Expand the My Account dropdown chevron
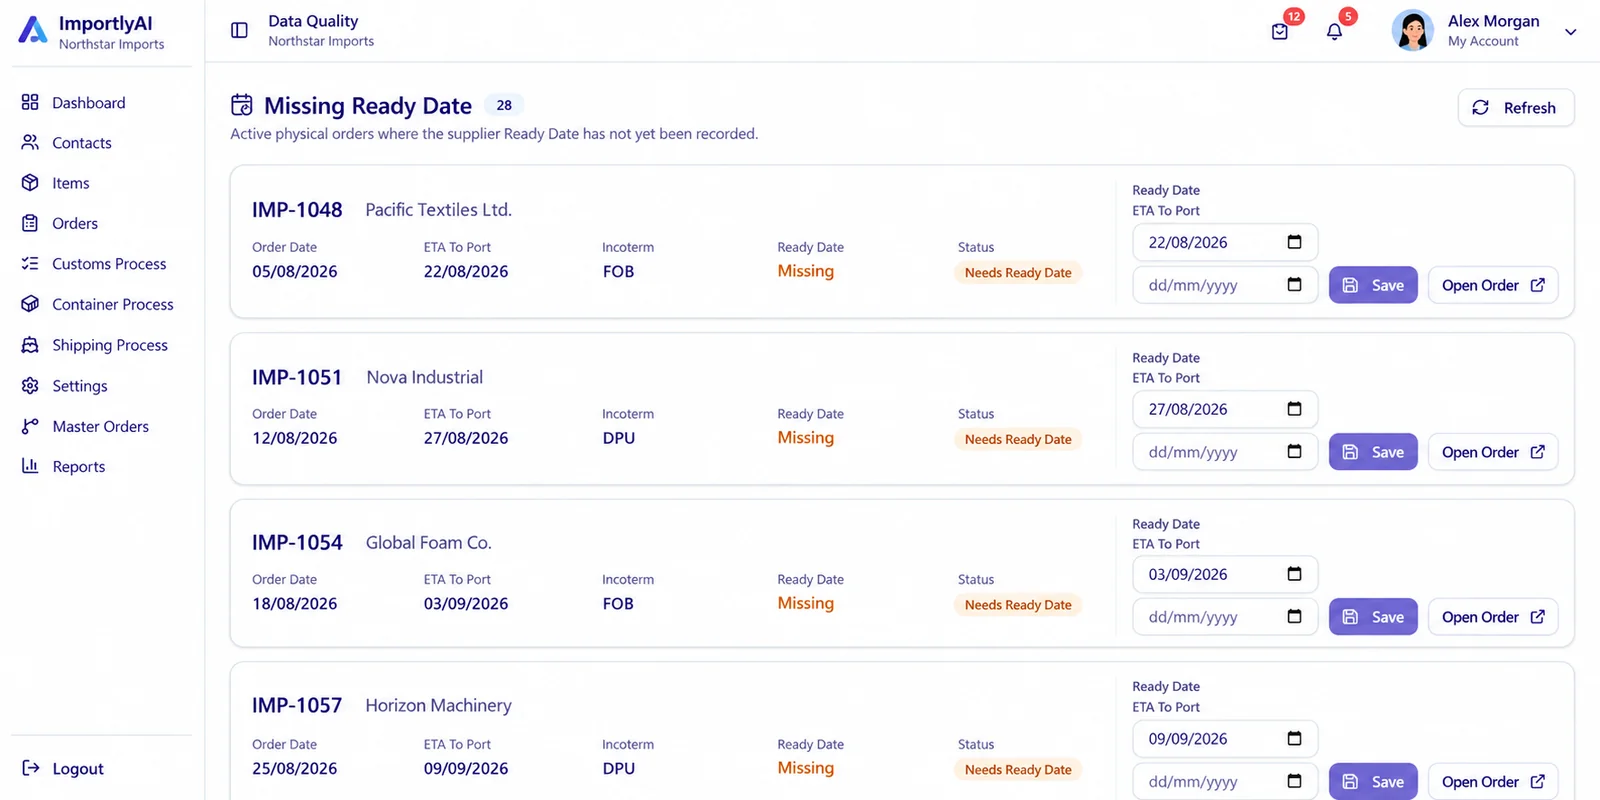Image resolution: width=1600 pixels, height=800 pixels. point(1570,32)
